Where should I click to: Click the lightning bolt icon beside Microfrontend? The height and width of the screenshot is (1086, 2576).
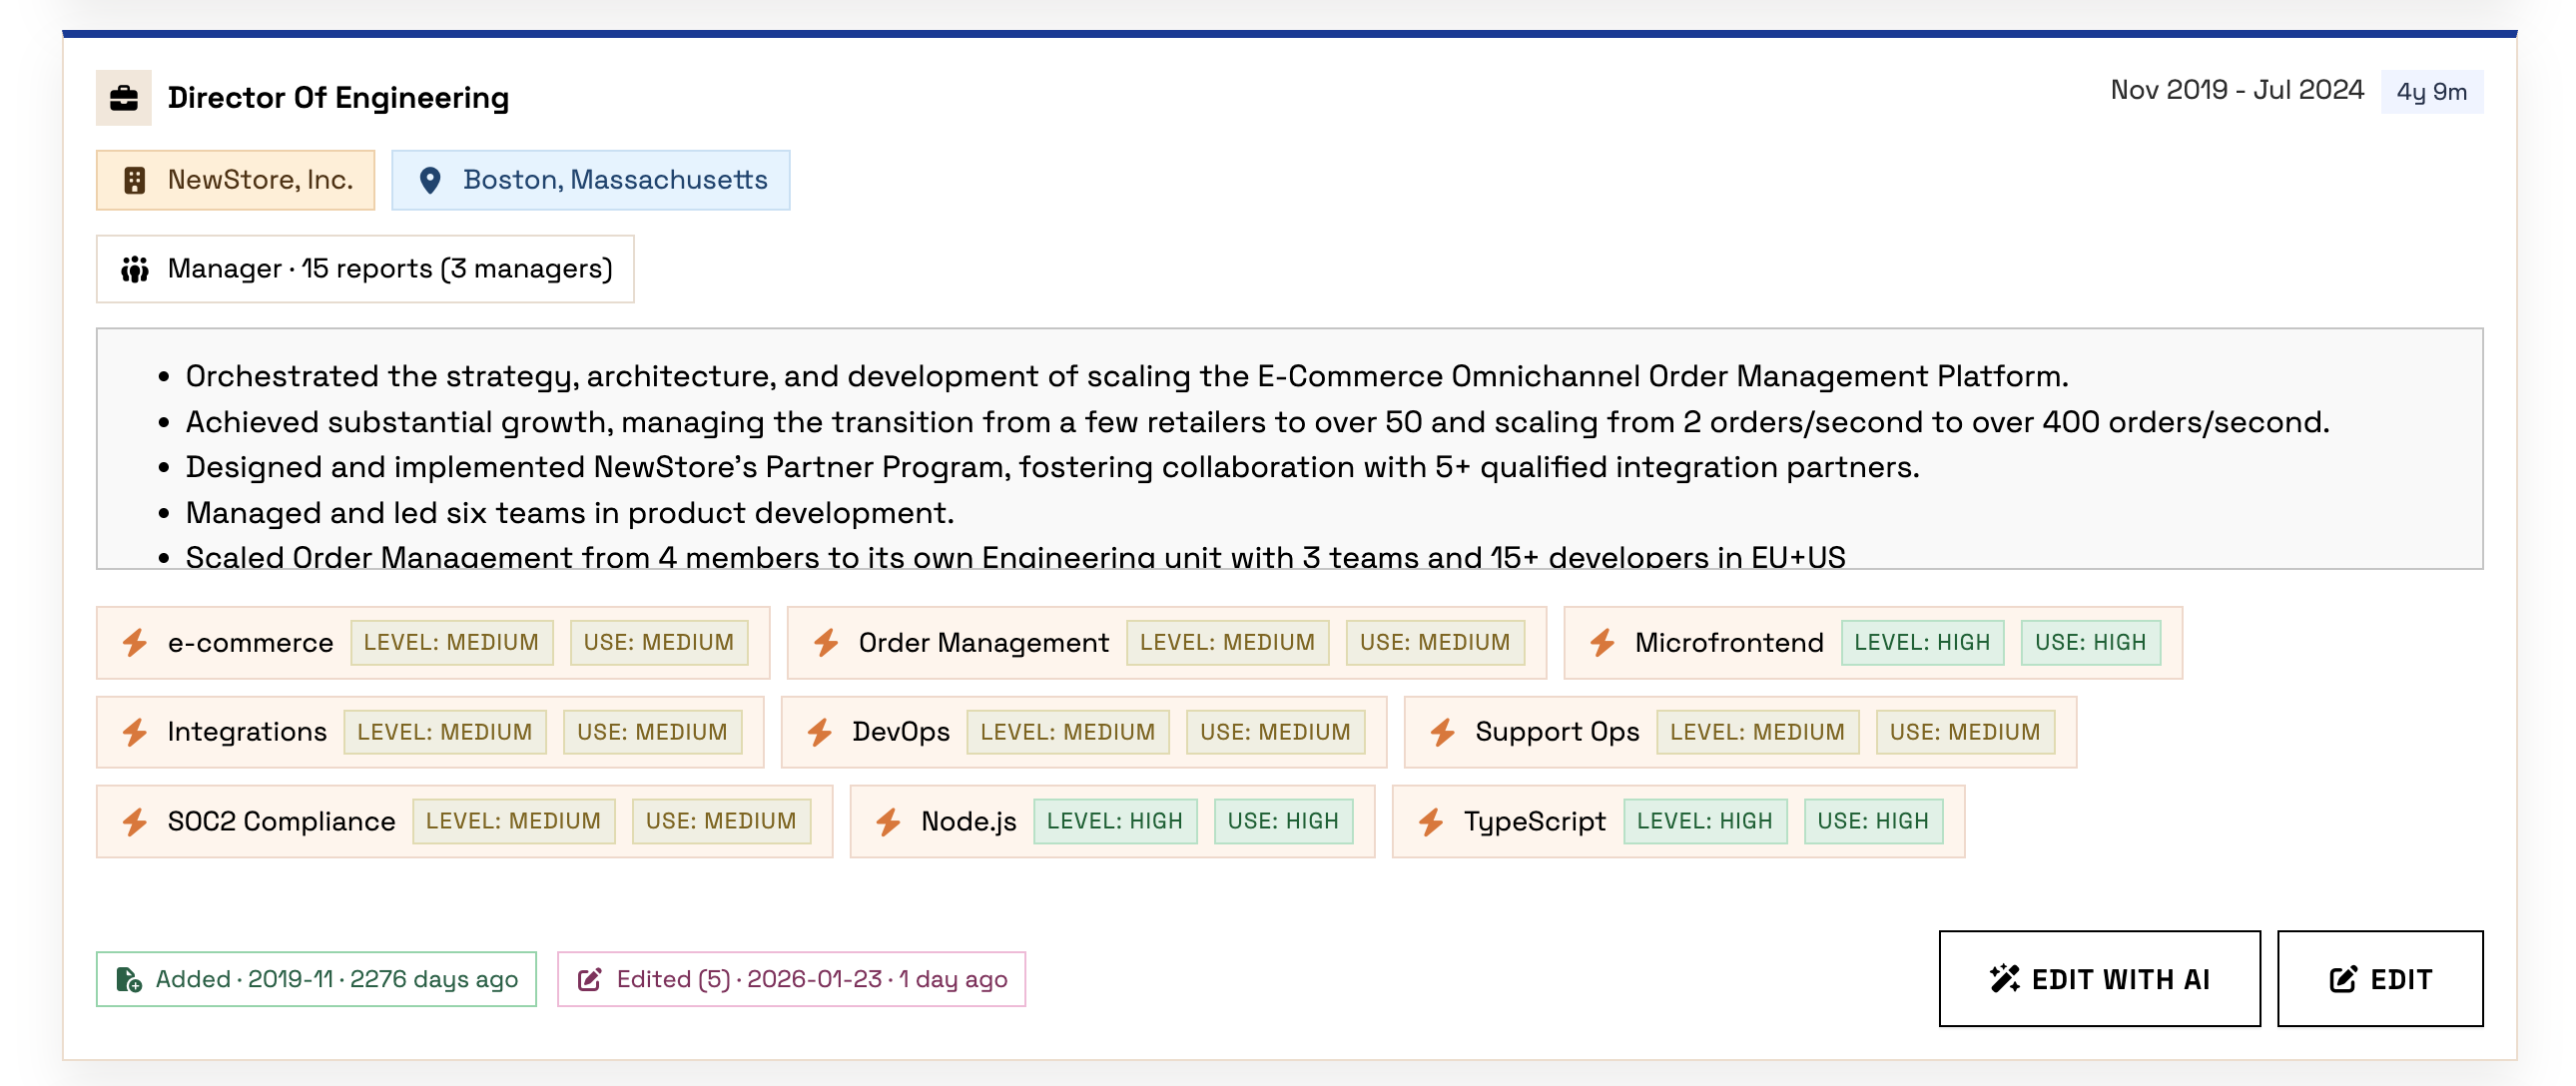[1602, 642]
